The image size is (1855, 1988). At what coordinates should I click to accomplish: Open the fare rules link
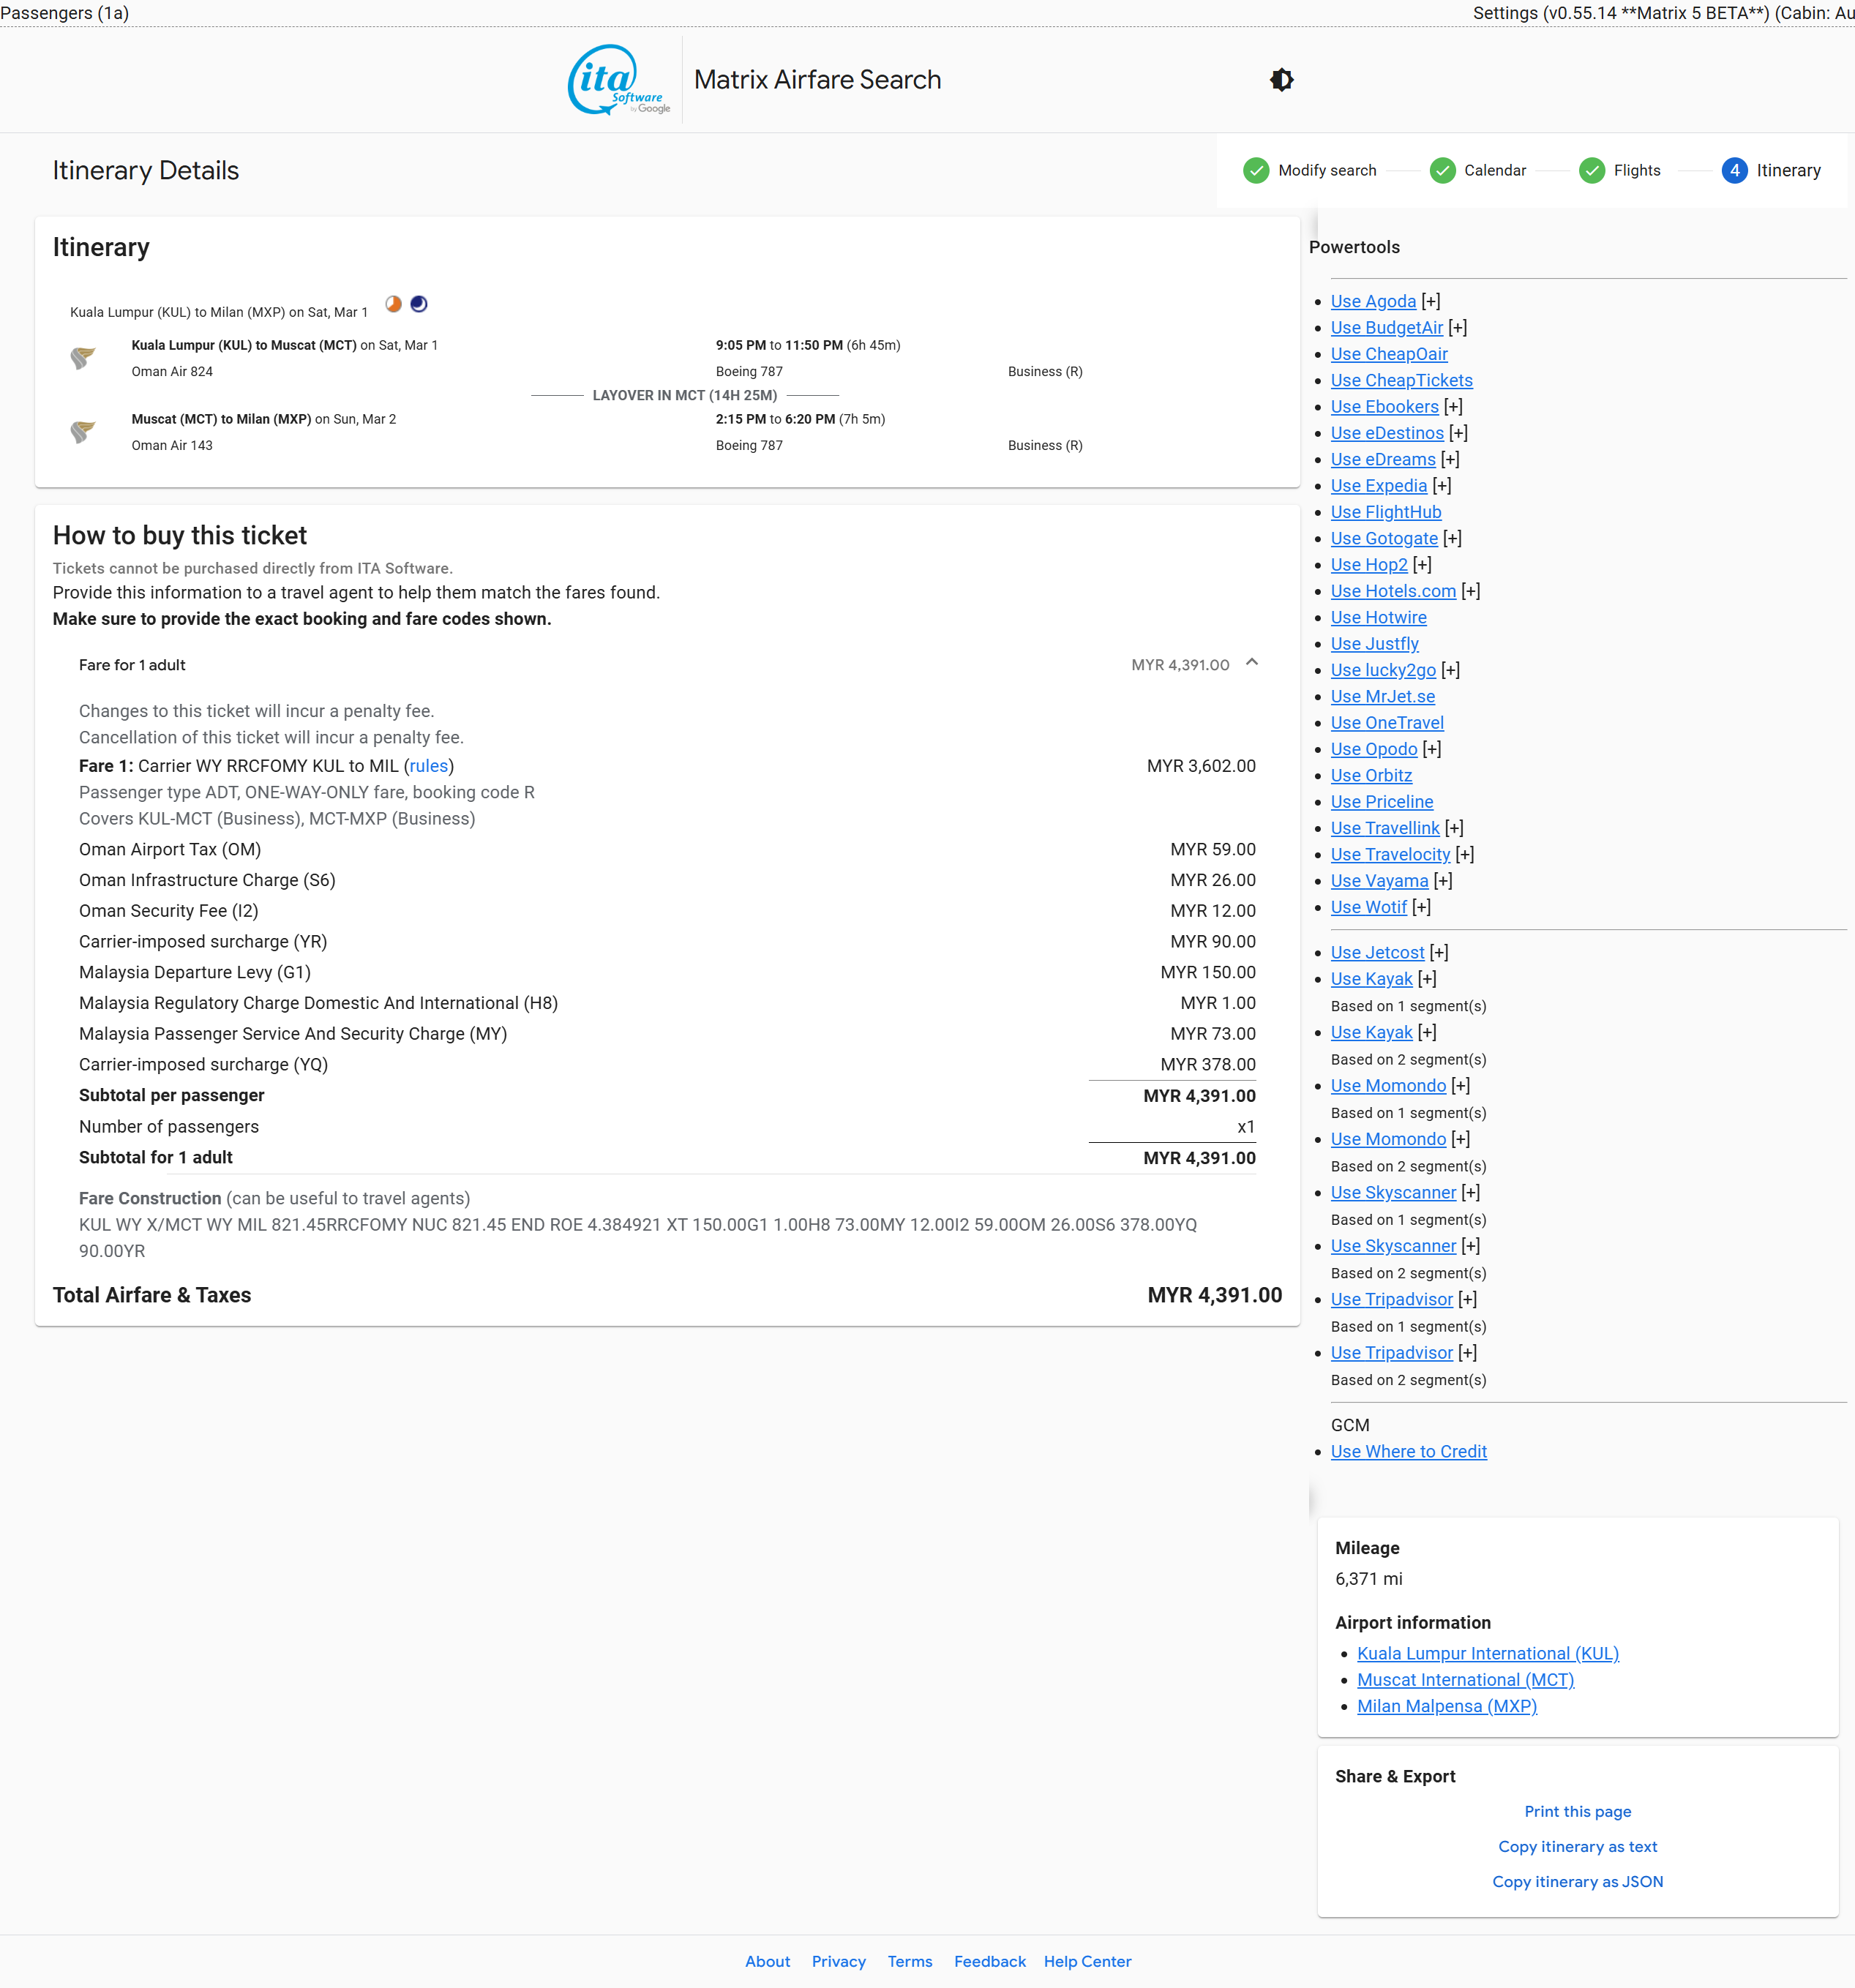click(429, 766)
